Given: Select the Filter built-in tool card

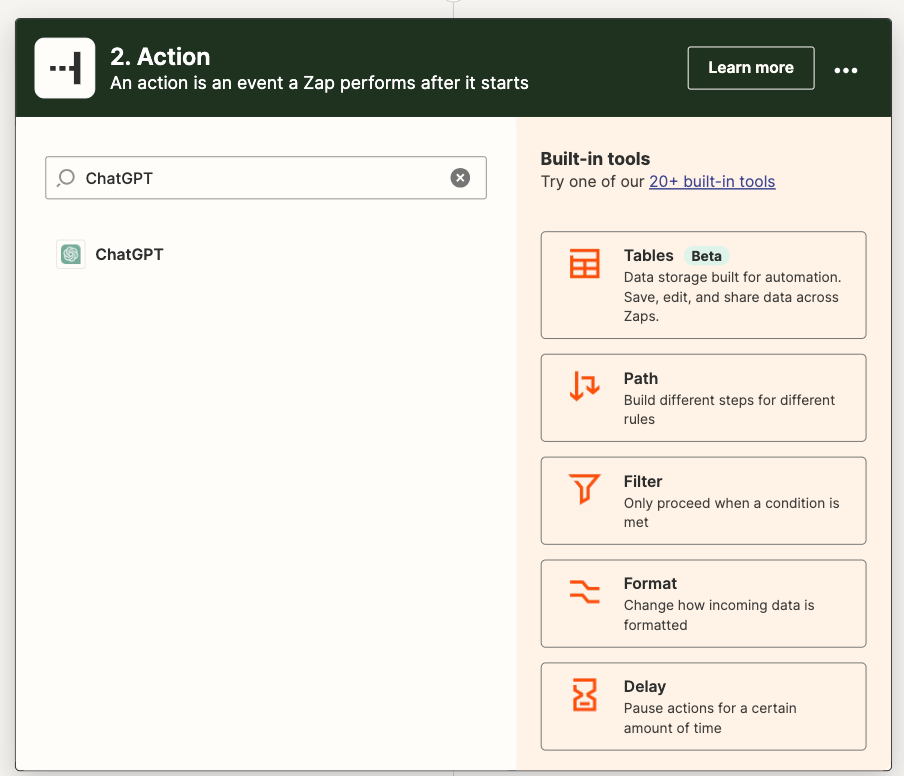Looking at the screenshot, I should pyautogui.click(x=703, y=500).
